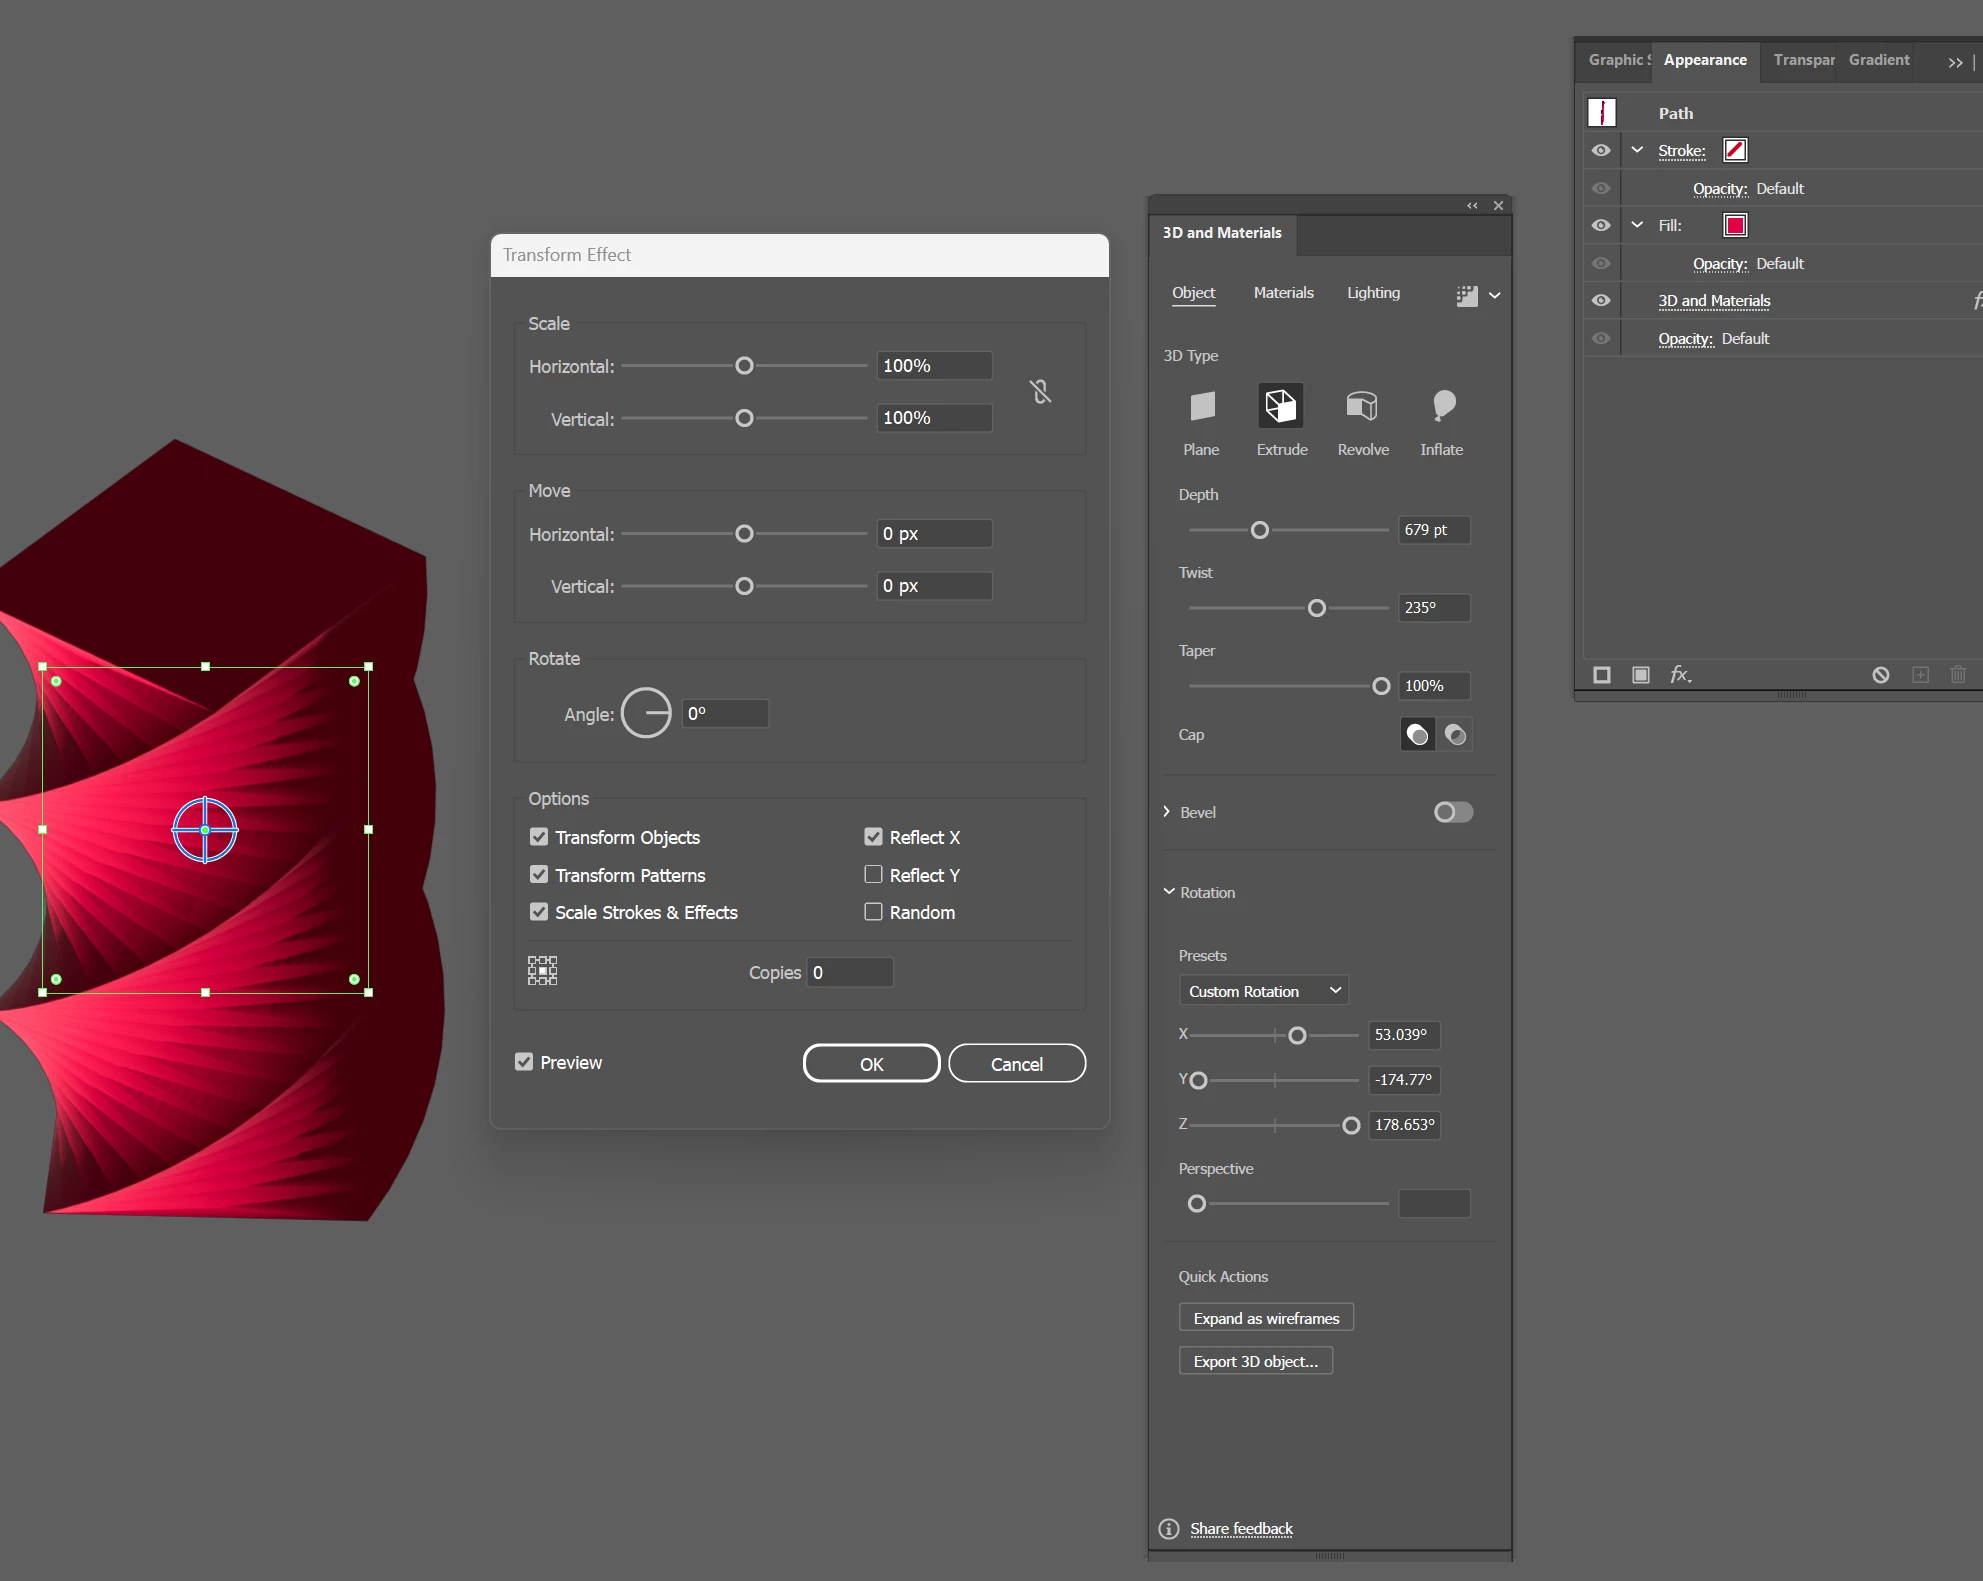Collapse the Fill row chevron
This screenshot has width=1983, height=1581.
coord(1637,225)
